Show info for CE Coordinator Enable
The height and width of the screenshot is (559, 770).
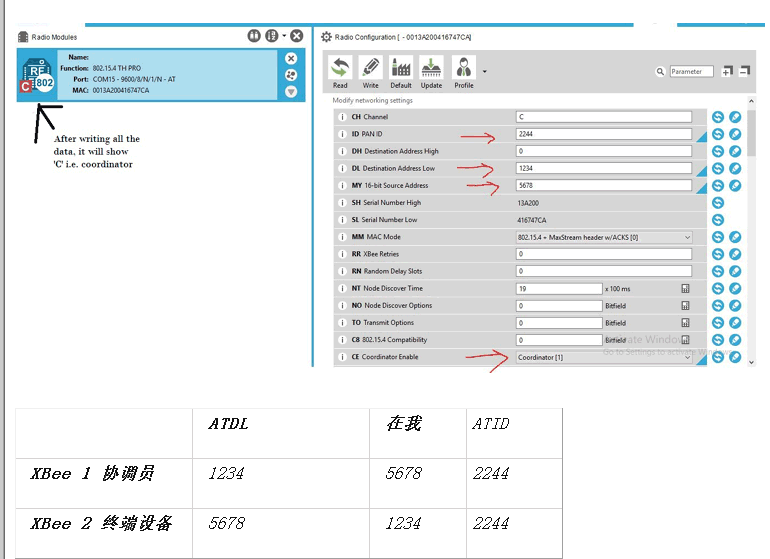342,357
